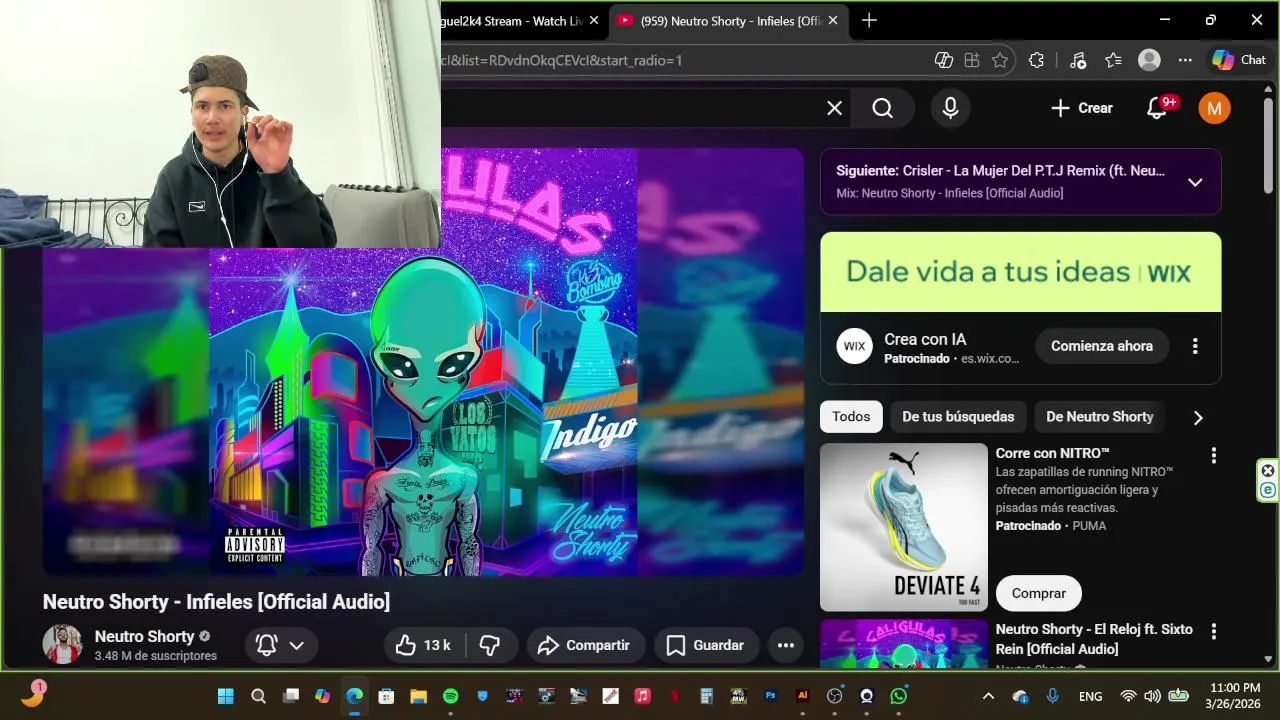Run search with magnifier button

coord(882,108)
